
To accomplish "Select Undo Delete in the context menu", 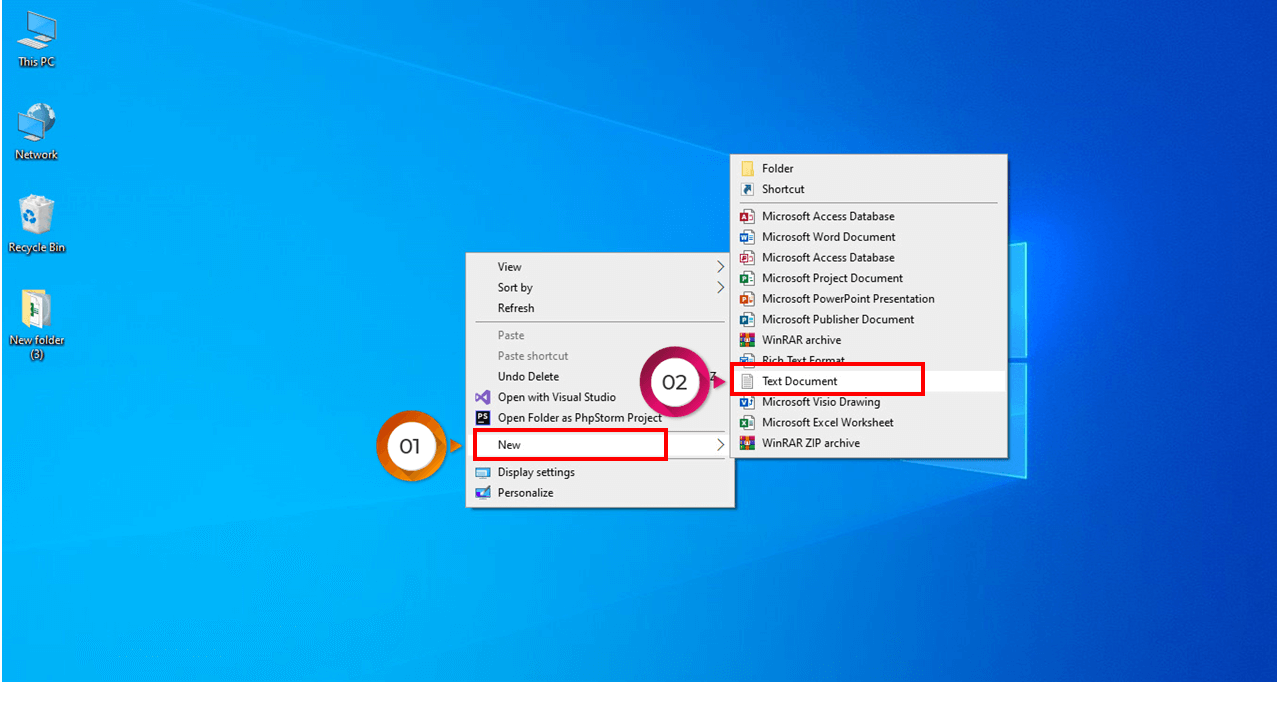I will pos(528,377).
